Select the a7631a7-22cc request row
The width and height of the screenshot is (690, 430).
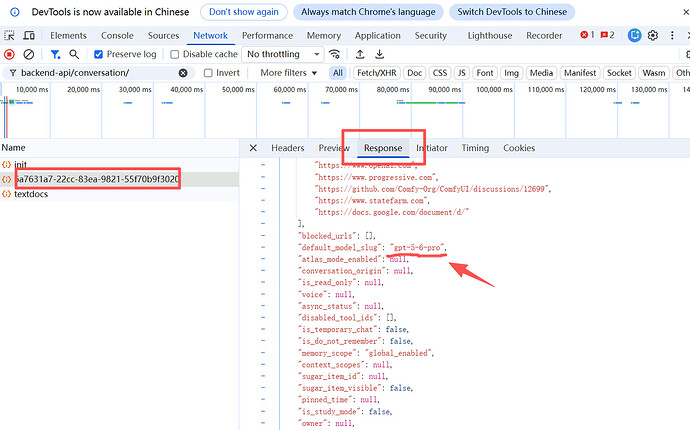[x=119, y=179]
